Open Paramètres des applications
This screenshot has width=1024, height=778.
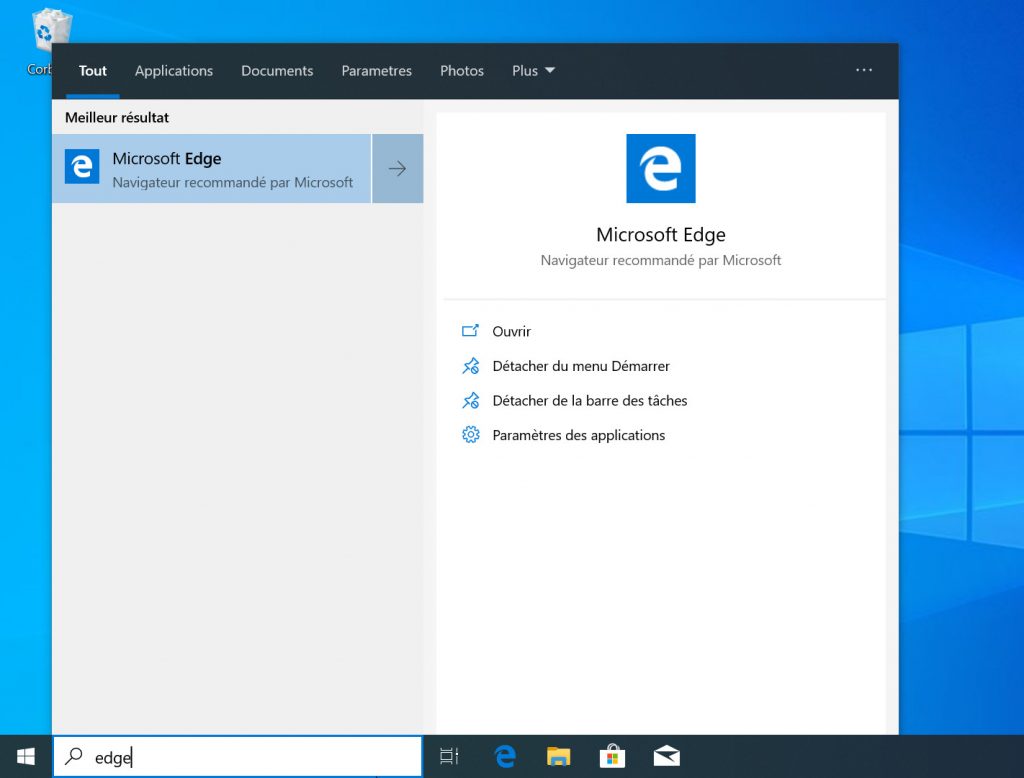click(579, 435)
